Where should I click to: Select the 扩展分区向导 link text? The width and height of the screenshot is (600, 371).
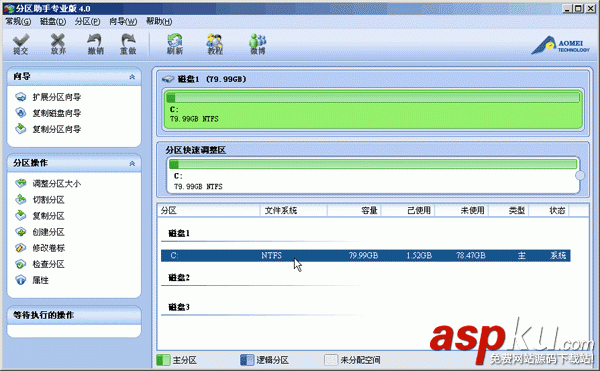point(57,97)
